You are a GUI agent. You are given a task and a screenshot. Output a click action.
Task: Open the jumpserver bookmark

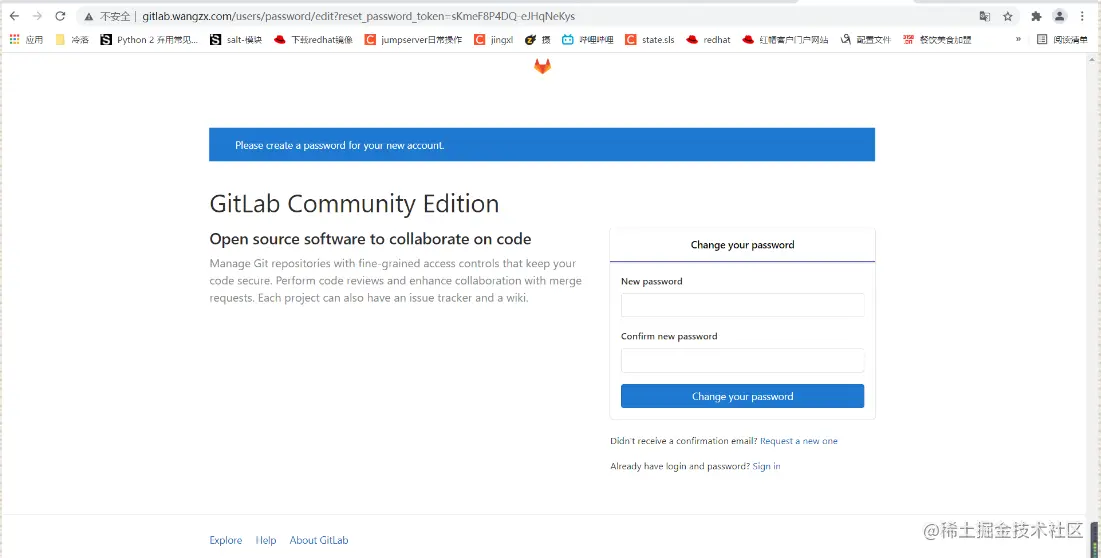coord(413,40)
